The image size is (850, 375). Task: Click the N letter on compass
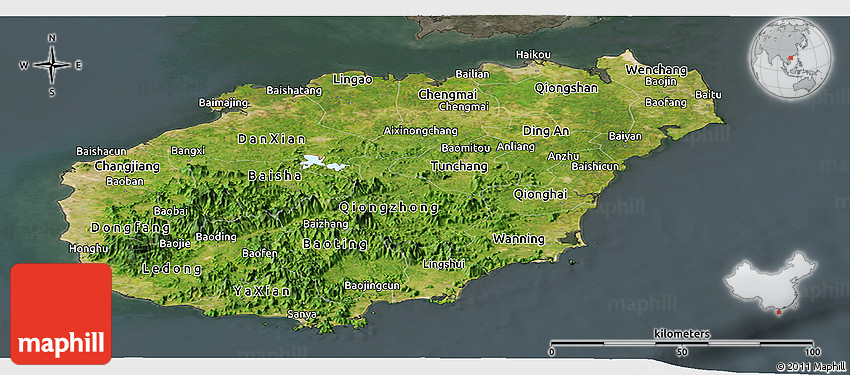coord(52,38)
